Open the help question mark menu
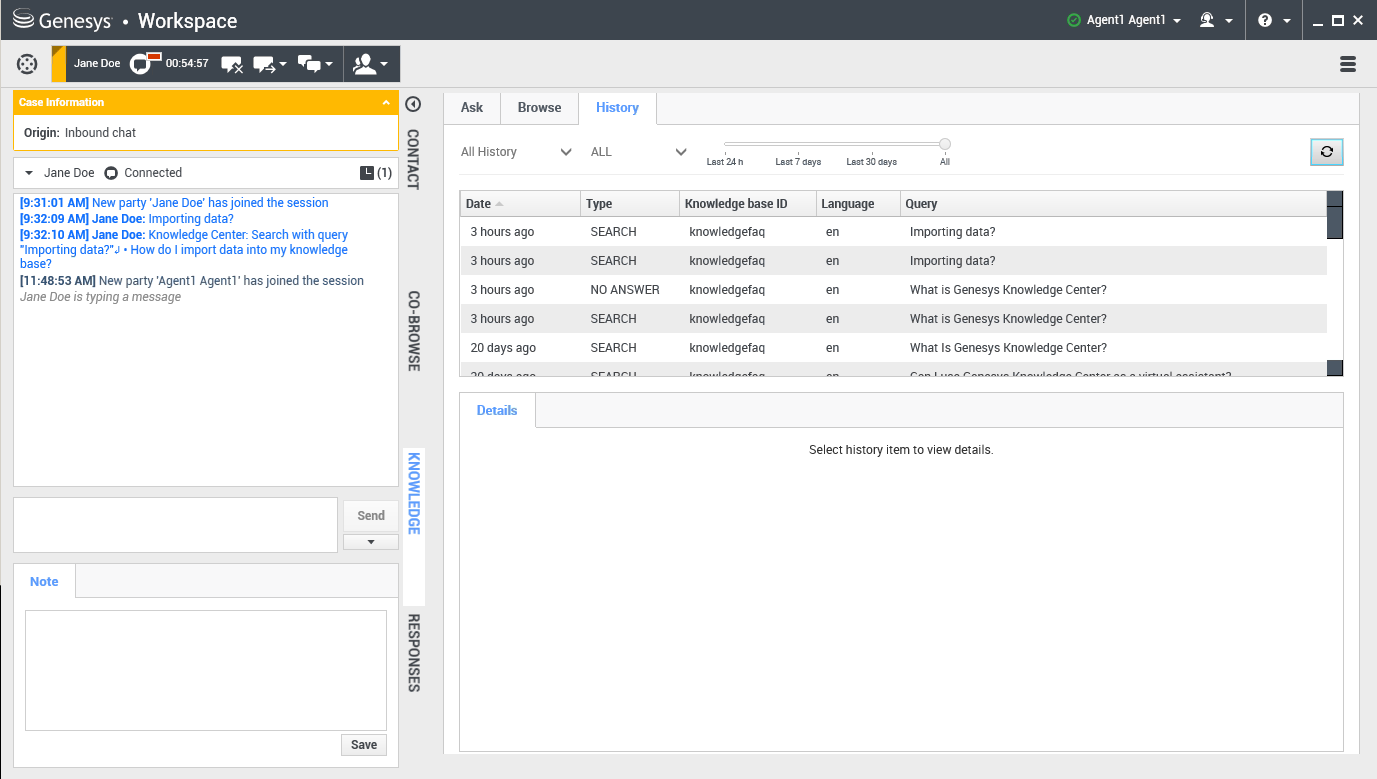 click(x=1265, y=20)
